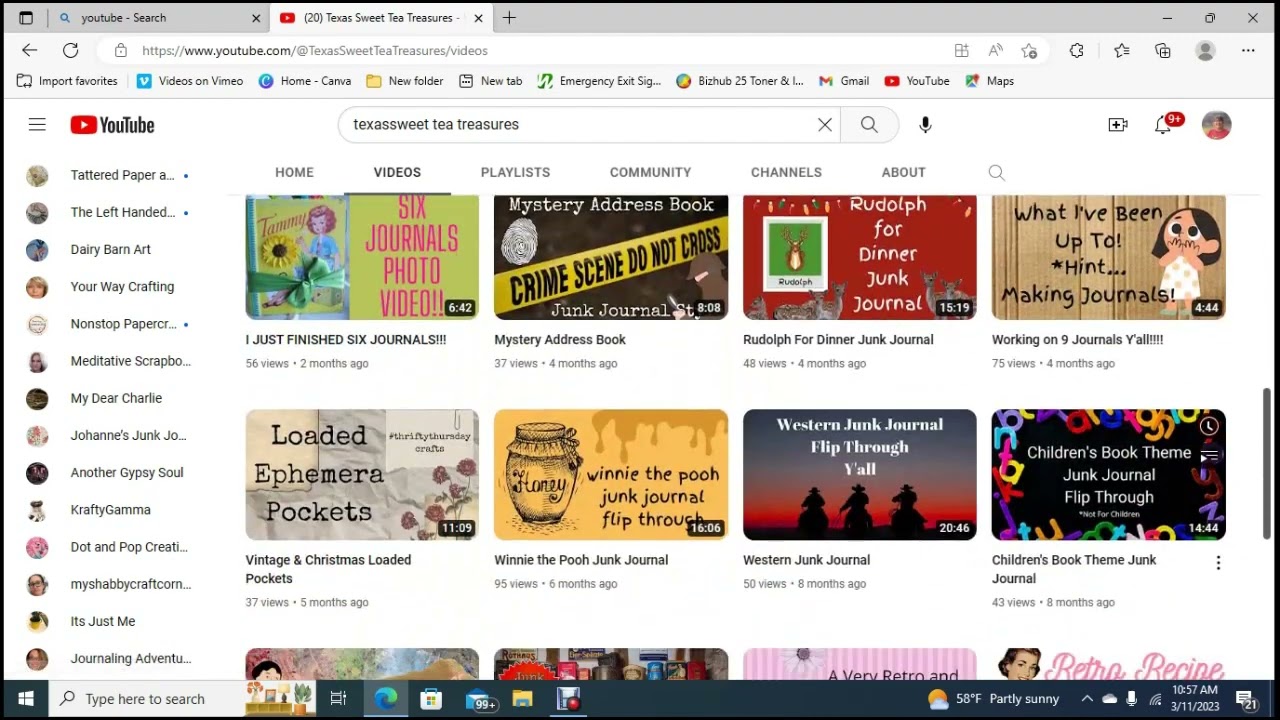Open the ABOUT channel tab
This screenshot has height=720, width=1280.
click(x=903, y=173)
